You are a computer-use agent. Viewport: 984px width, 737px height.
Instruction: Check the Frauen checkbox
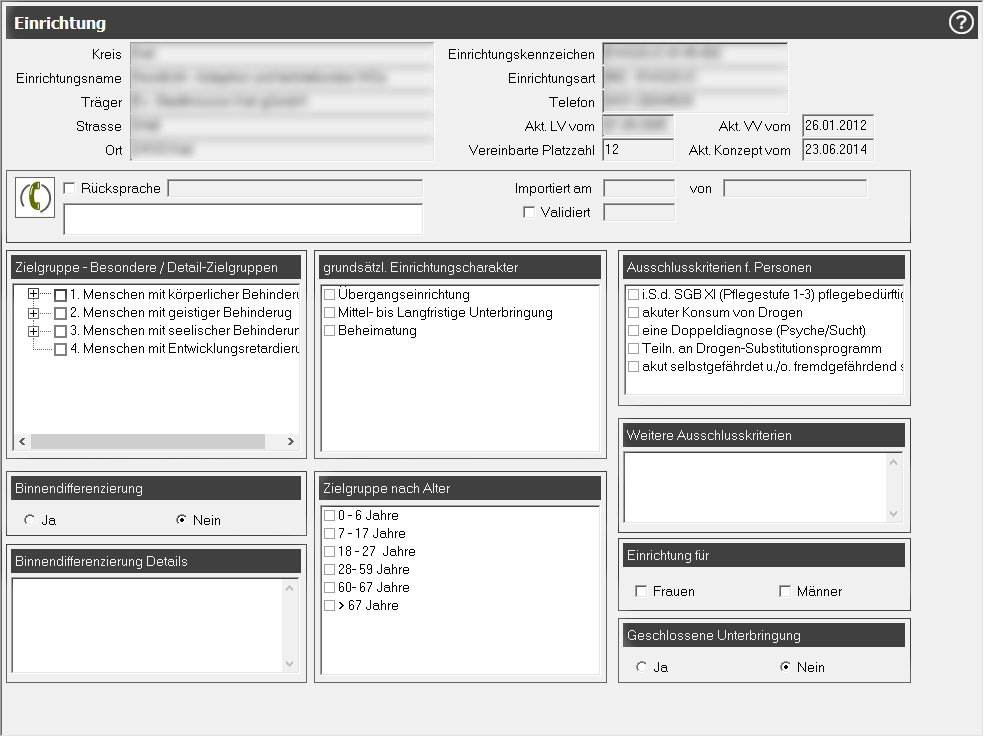point(641,591)
